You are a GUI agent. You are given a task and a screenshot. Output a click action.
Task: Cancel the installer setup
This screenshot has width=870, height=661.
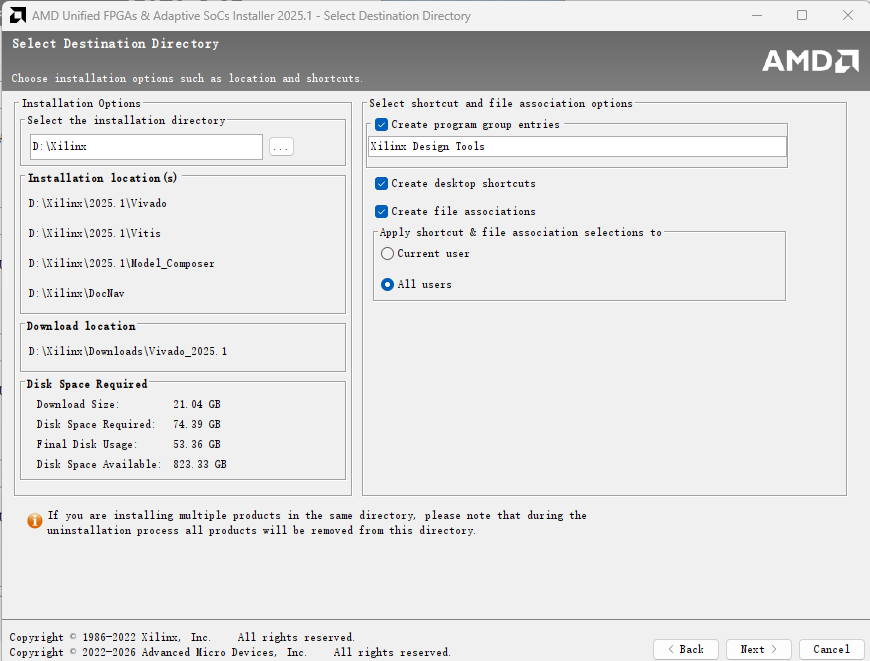point(831,649)
